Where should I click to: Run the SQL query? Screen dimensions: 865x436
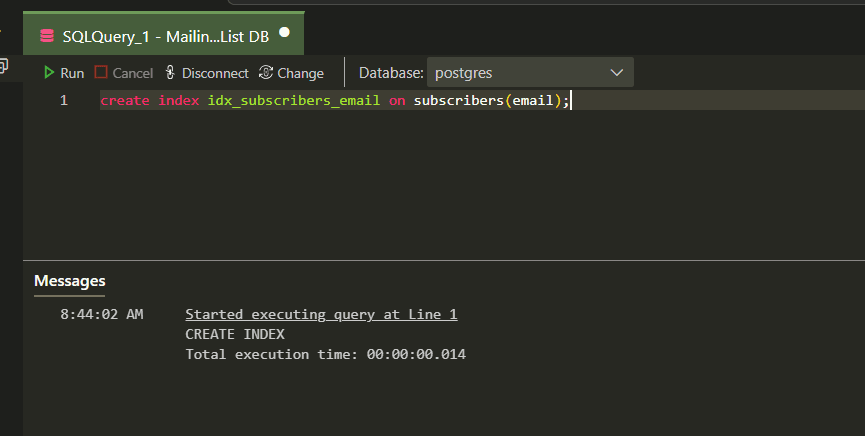point(64,73)
